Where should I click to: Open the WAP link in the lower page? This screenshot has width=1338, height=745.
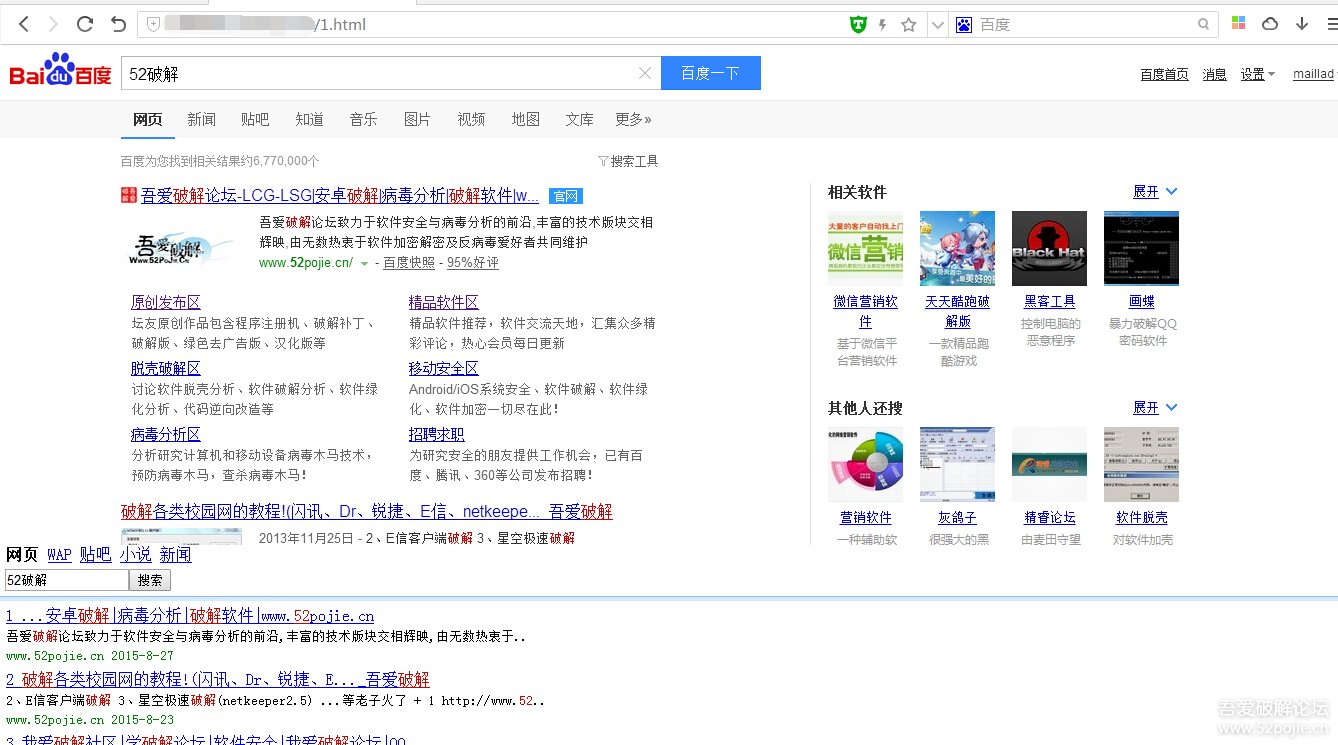coord(59,555)
